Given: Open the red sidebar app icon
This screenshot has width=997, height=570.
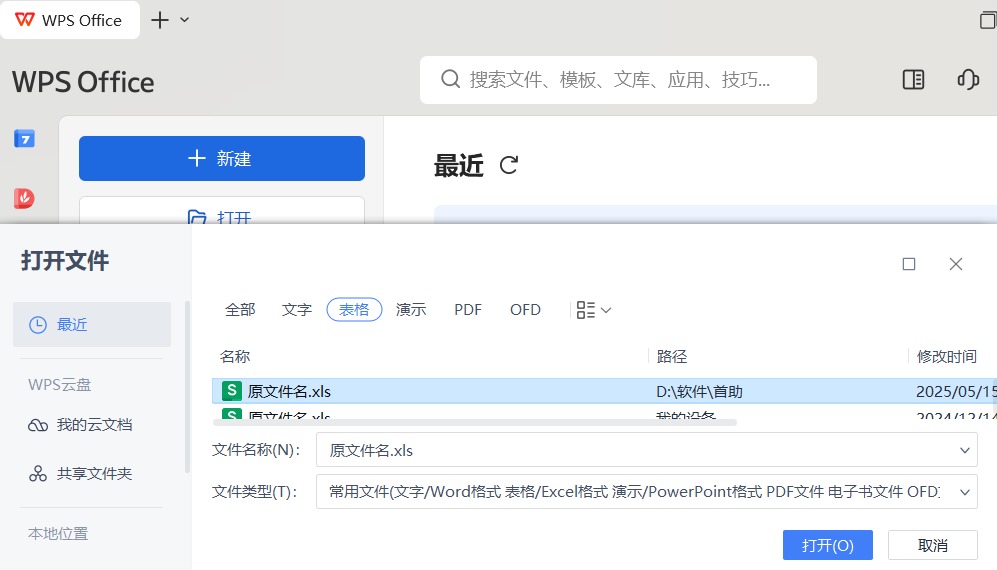Looking at the screenshot, I should (x=24, y=198).
